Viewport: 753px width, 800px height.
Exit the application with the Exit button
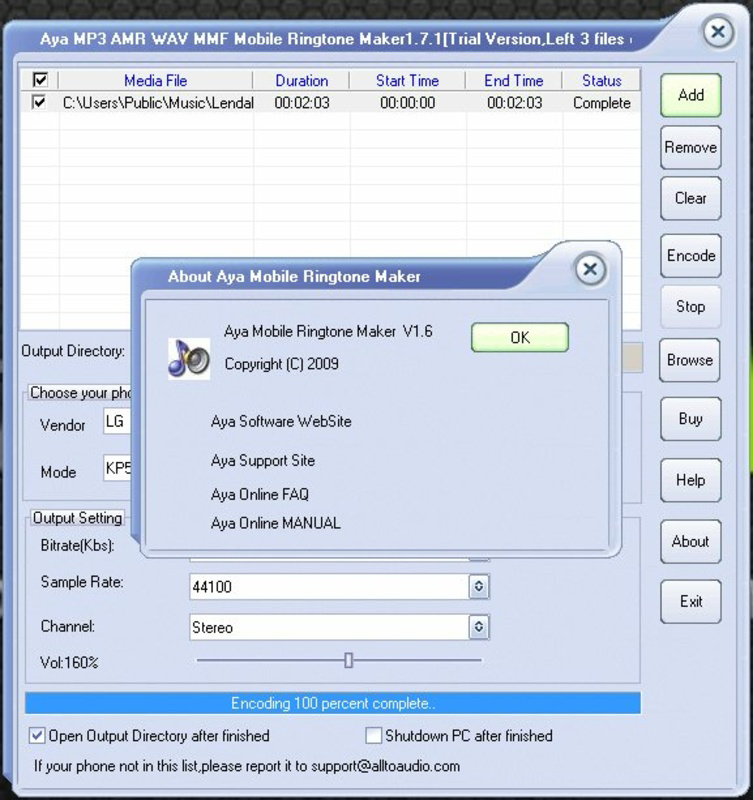click(691, 602)
